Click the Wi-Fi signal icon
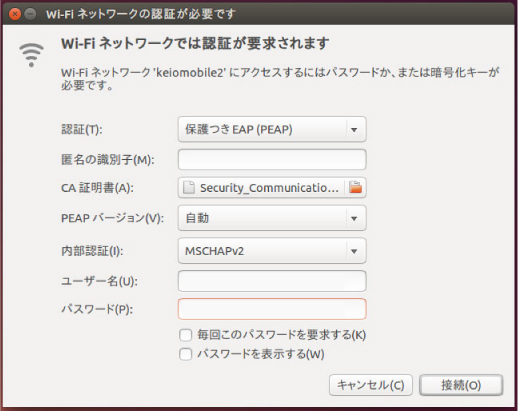 pos(31,55)
